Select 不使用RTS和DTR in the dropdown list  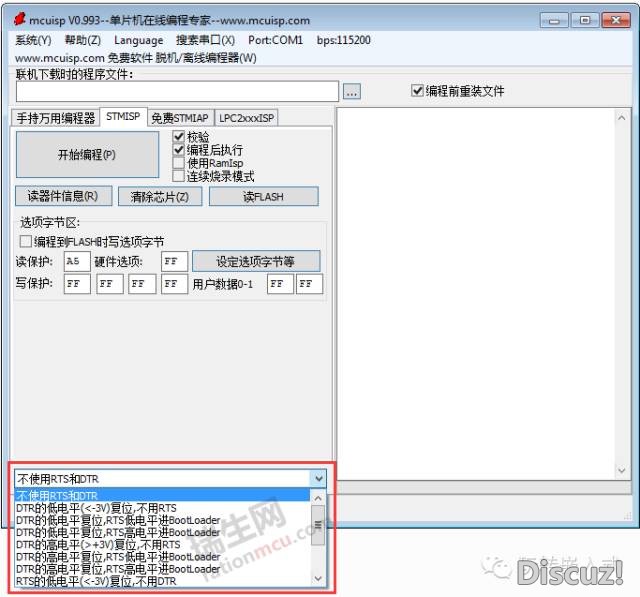(x=162, y=495)
